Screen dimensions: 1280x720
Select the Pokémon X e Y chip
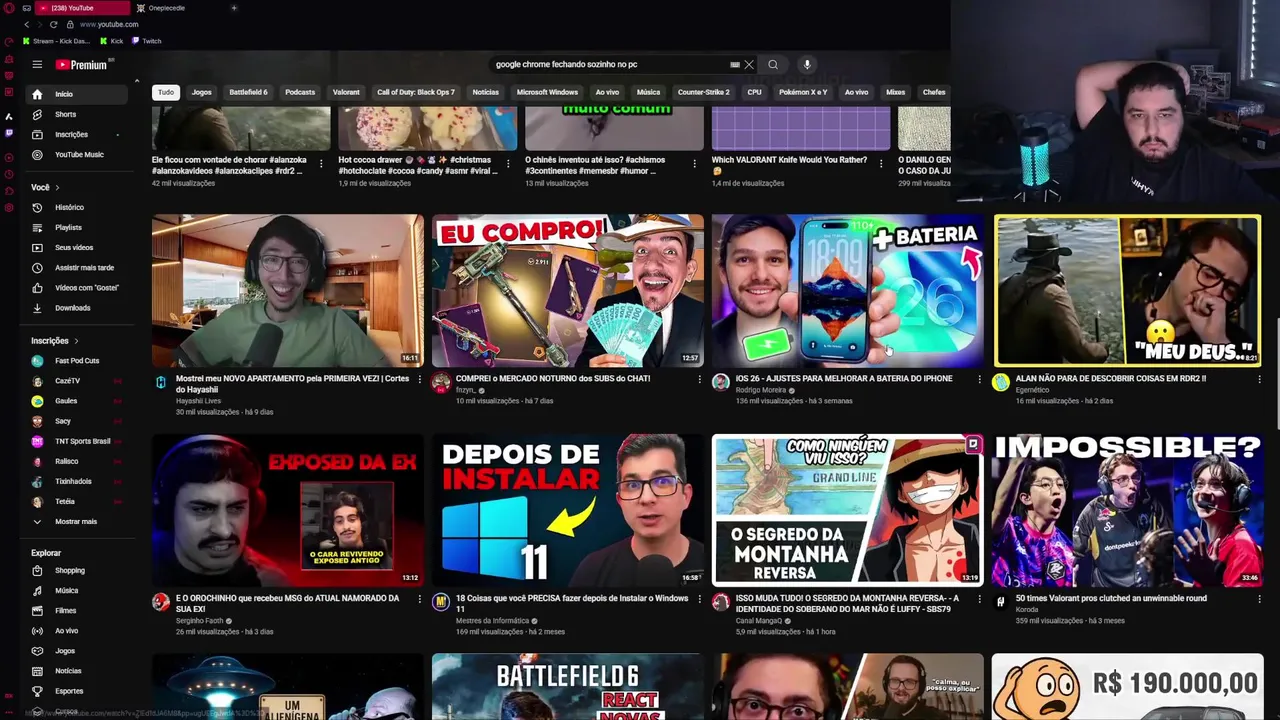tap(803, 92)
